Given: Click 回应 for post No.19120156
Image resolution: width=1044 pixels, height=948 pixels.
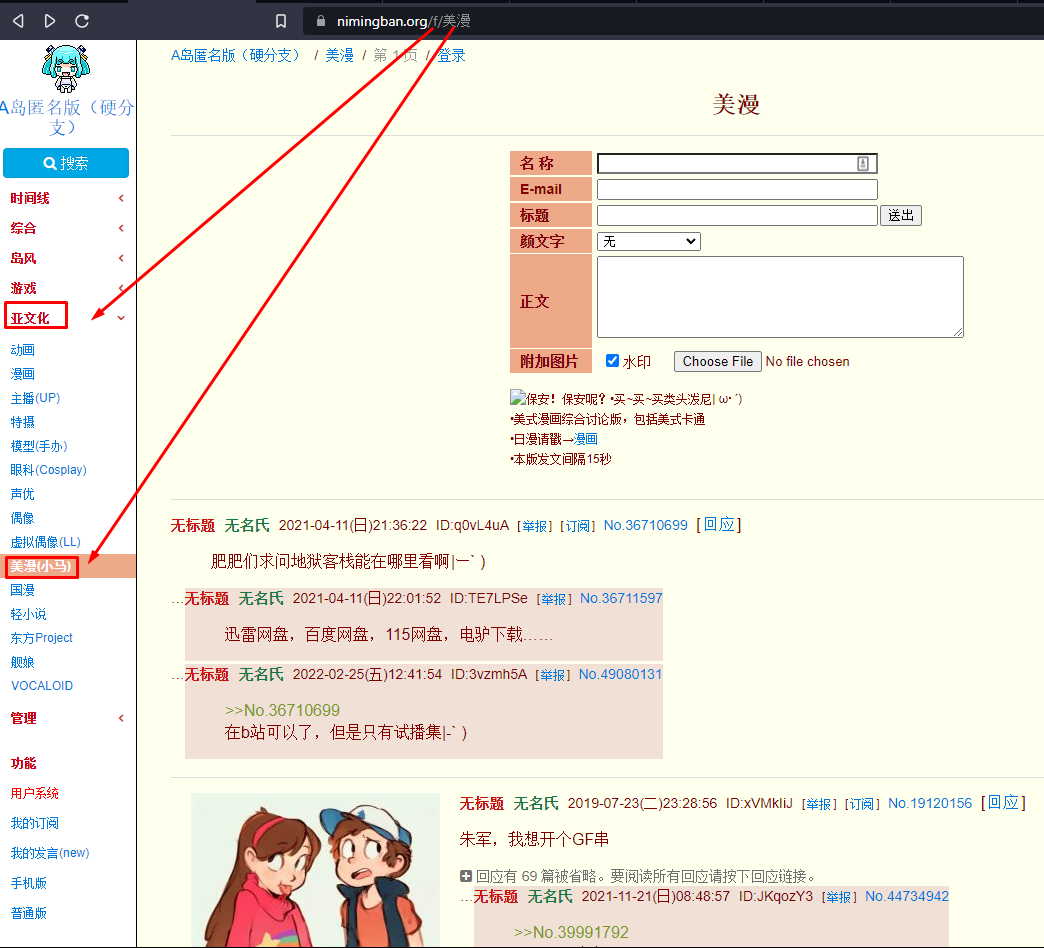Looking at the screenshot, I should click(1003, 802).
